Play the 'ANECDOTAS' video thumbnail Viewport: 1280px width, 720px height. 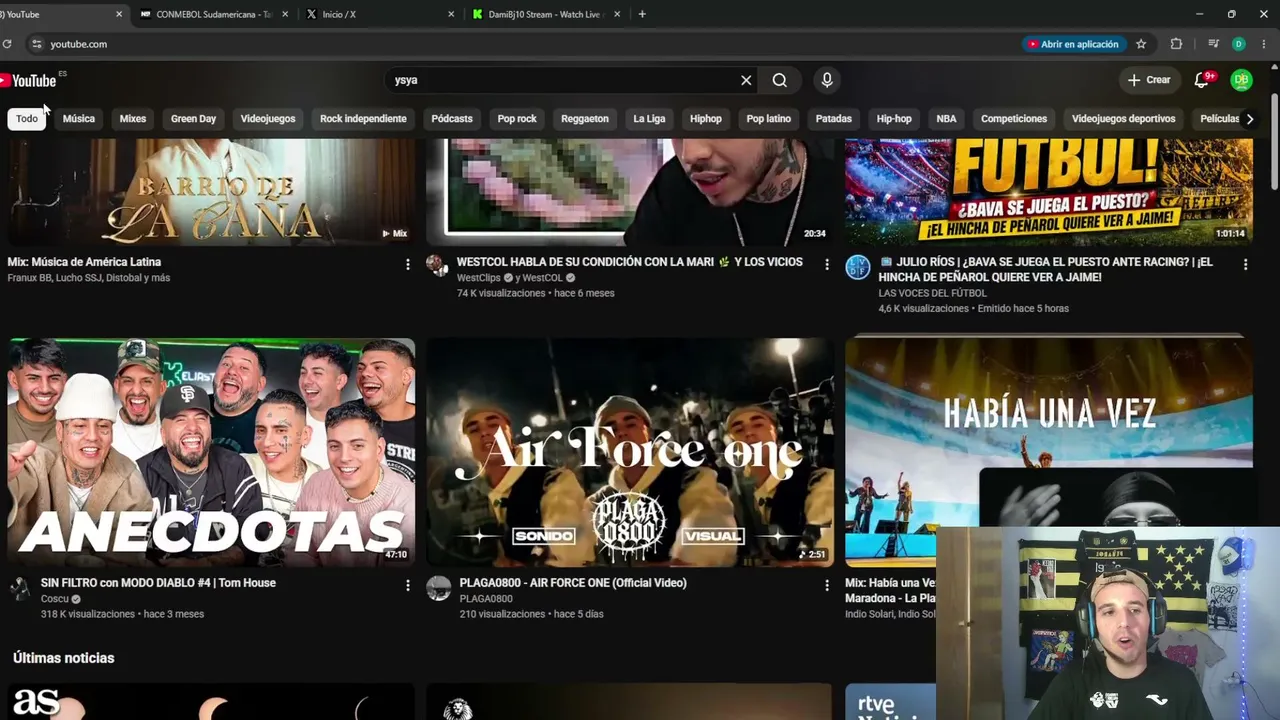click(x=211, y=452)
